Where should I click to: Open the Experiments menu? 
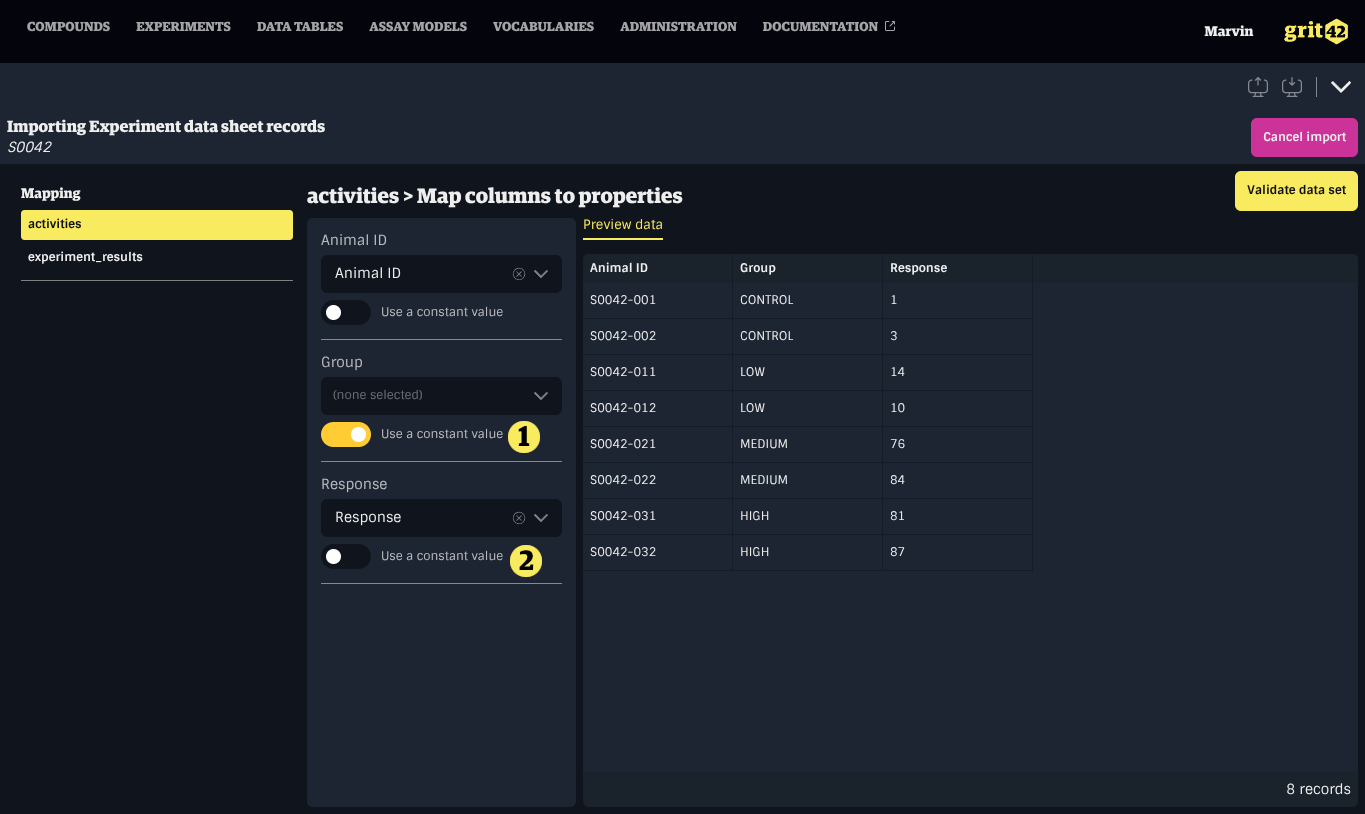click(183, 27)
